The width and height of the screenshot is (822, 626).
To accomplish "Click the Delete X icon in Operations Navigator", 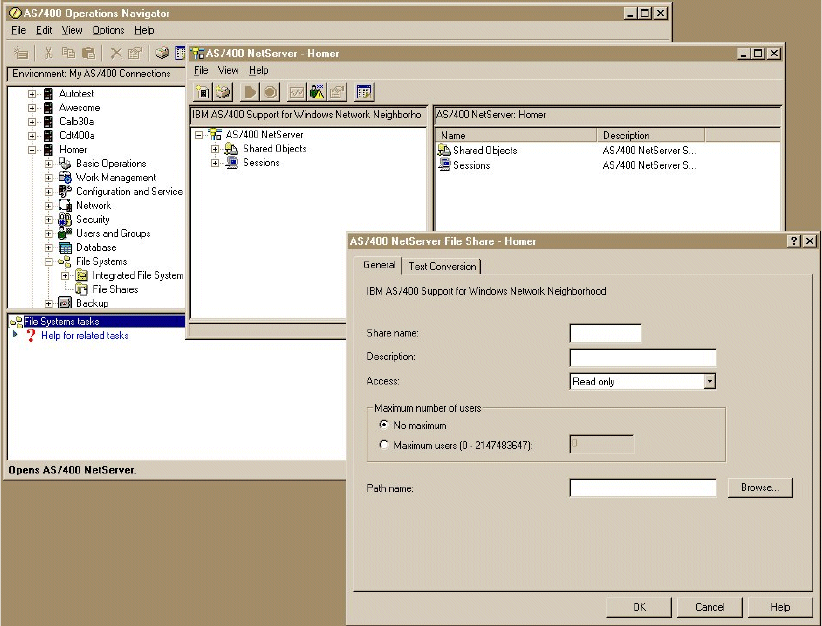I will [x=116, y=53].
